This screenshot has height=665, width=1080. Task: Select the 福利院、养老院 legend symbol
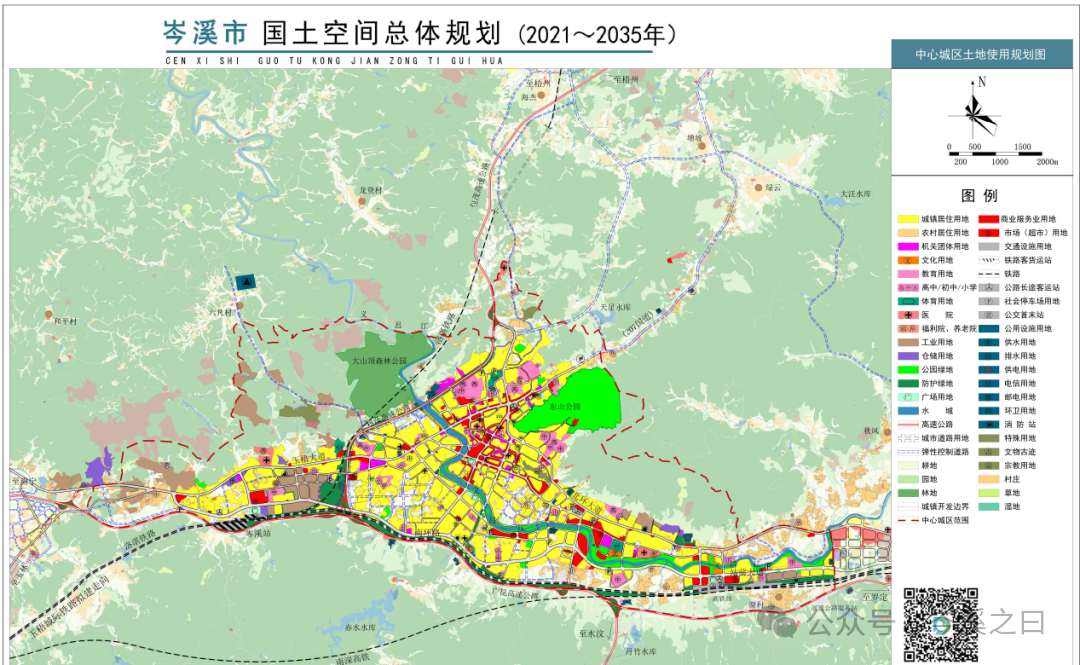(908, 329)
